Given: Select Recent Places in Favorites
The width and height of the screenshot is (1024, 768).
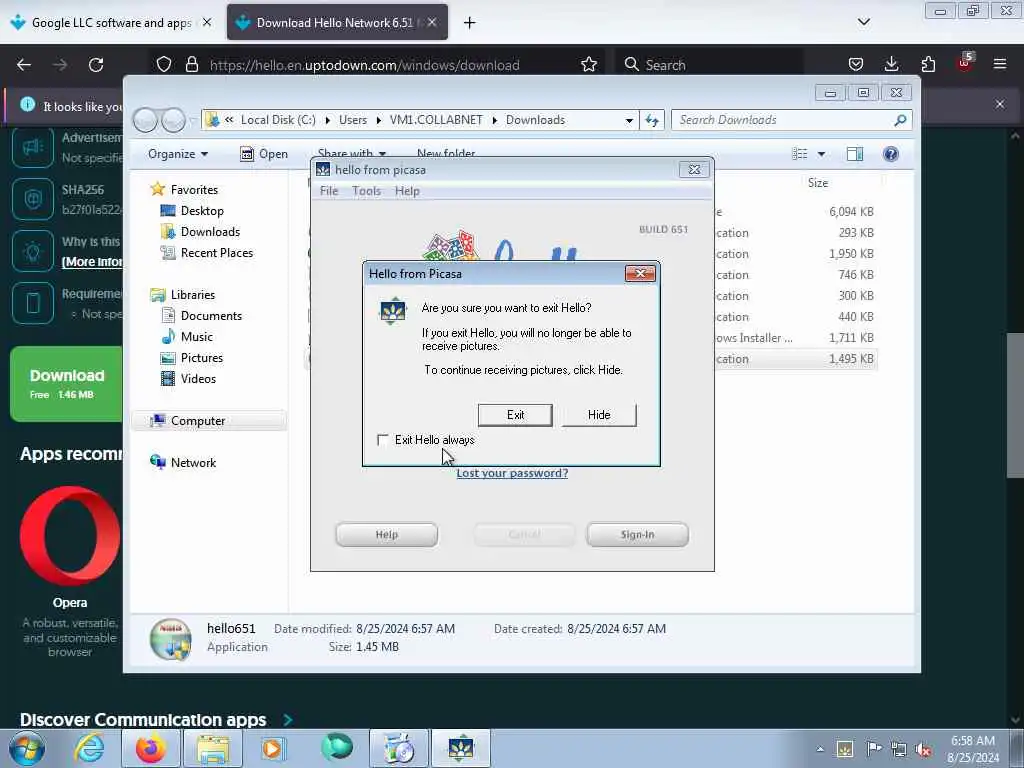Looking at the screenshot, I should [x=216, y=253].
